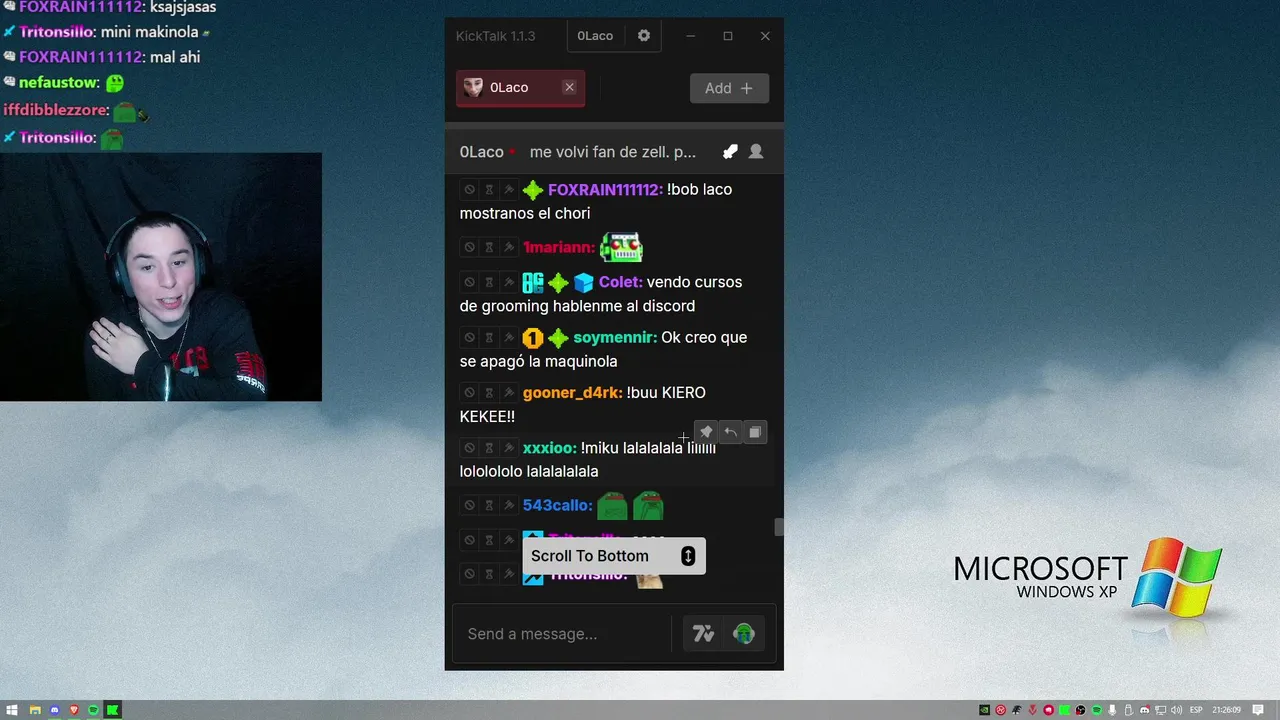1280x720 pixels.
Task: Click the Colet username
Action: [x=620, y=282]
